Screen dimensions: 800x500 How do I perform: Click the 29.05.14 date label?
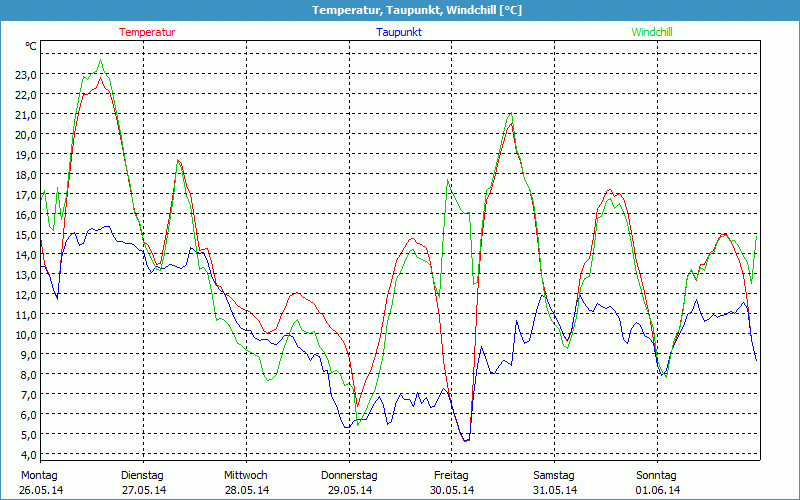point(350,490)
